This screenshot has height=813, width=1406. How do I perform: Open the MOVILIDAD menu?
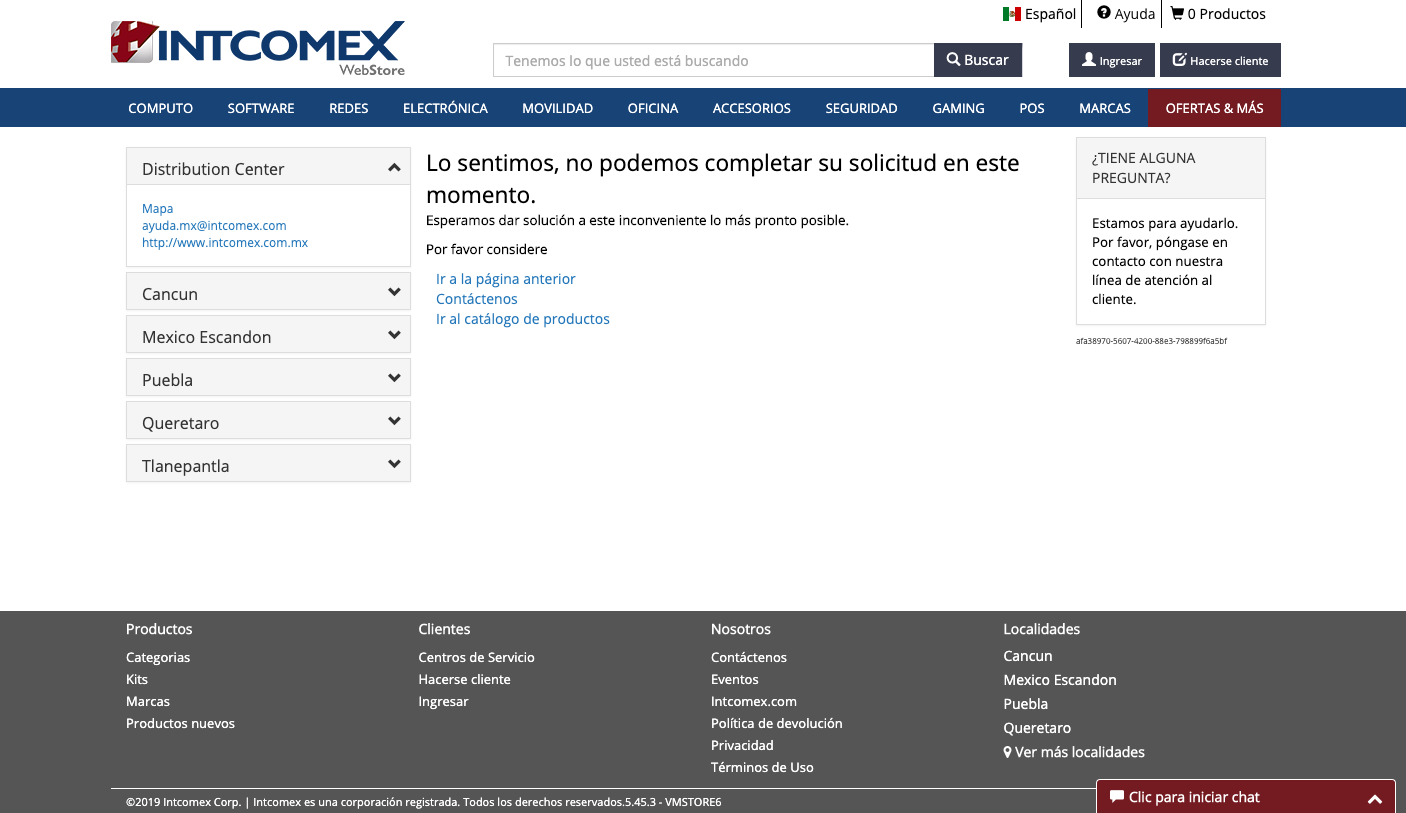(558, 108)
